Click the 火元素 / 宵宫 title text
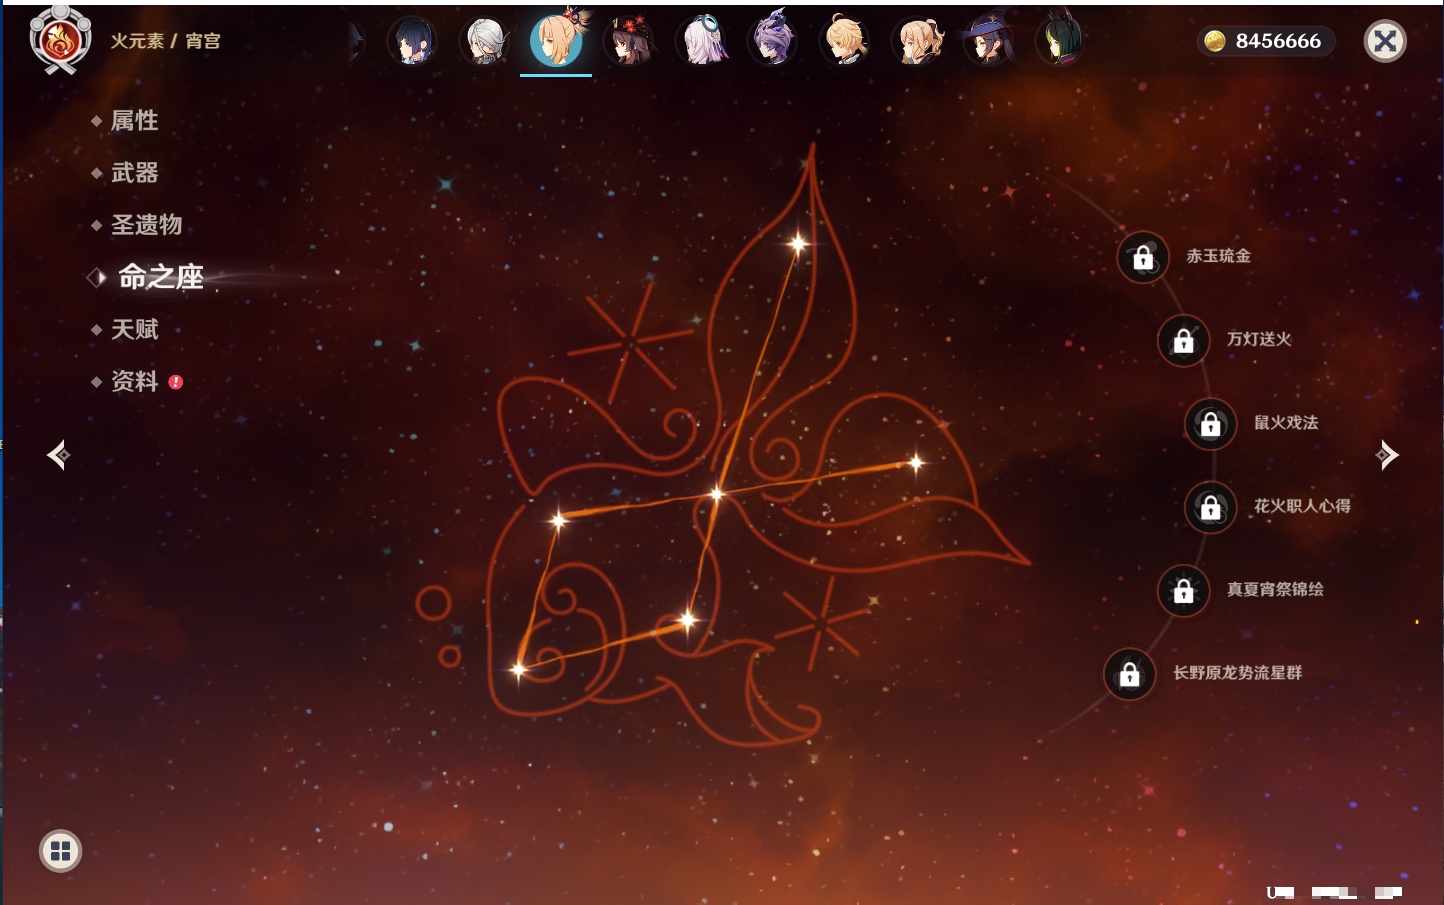 point(165,41)
